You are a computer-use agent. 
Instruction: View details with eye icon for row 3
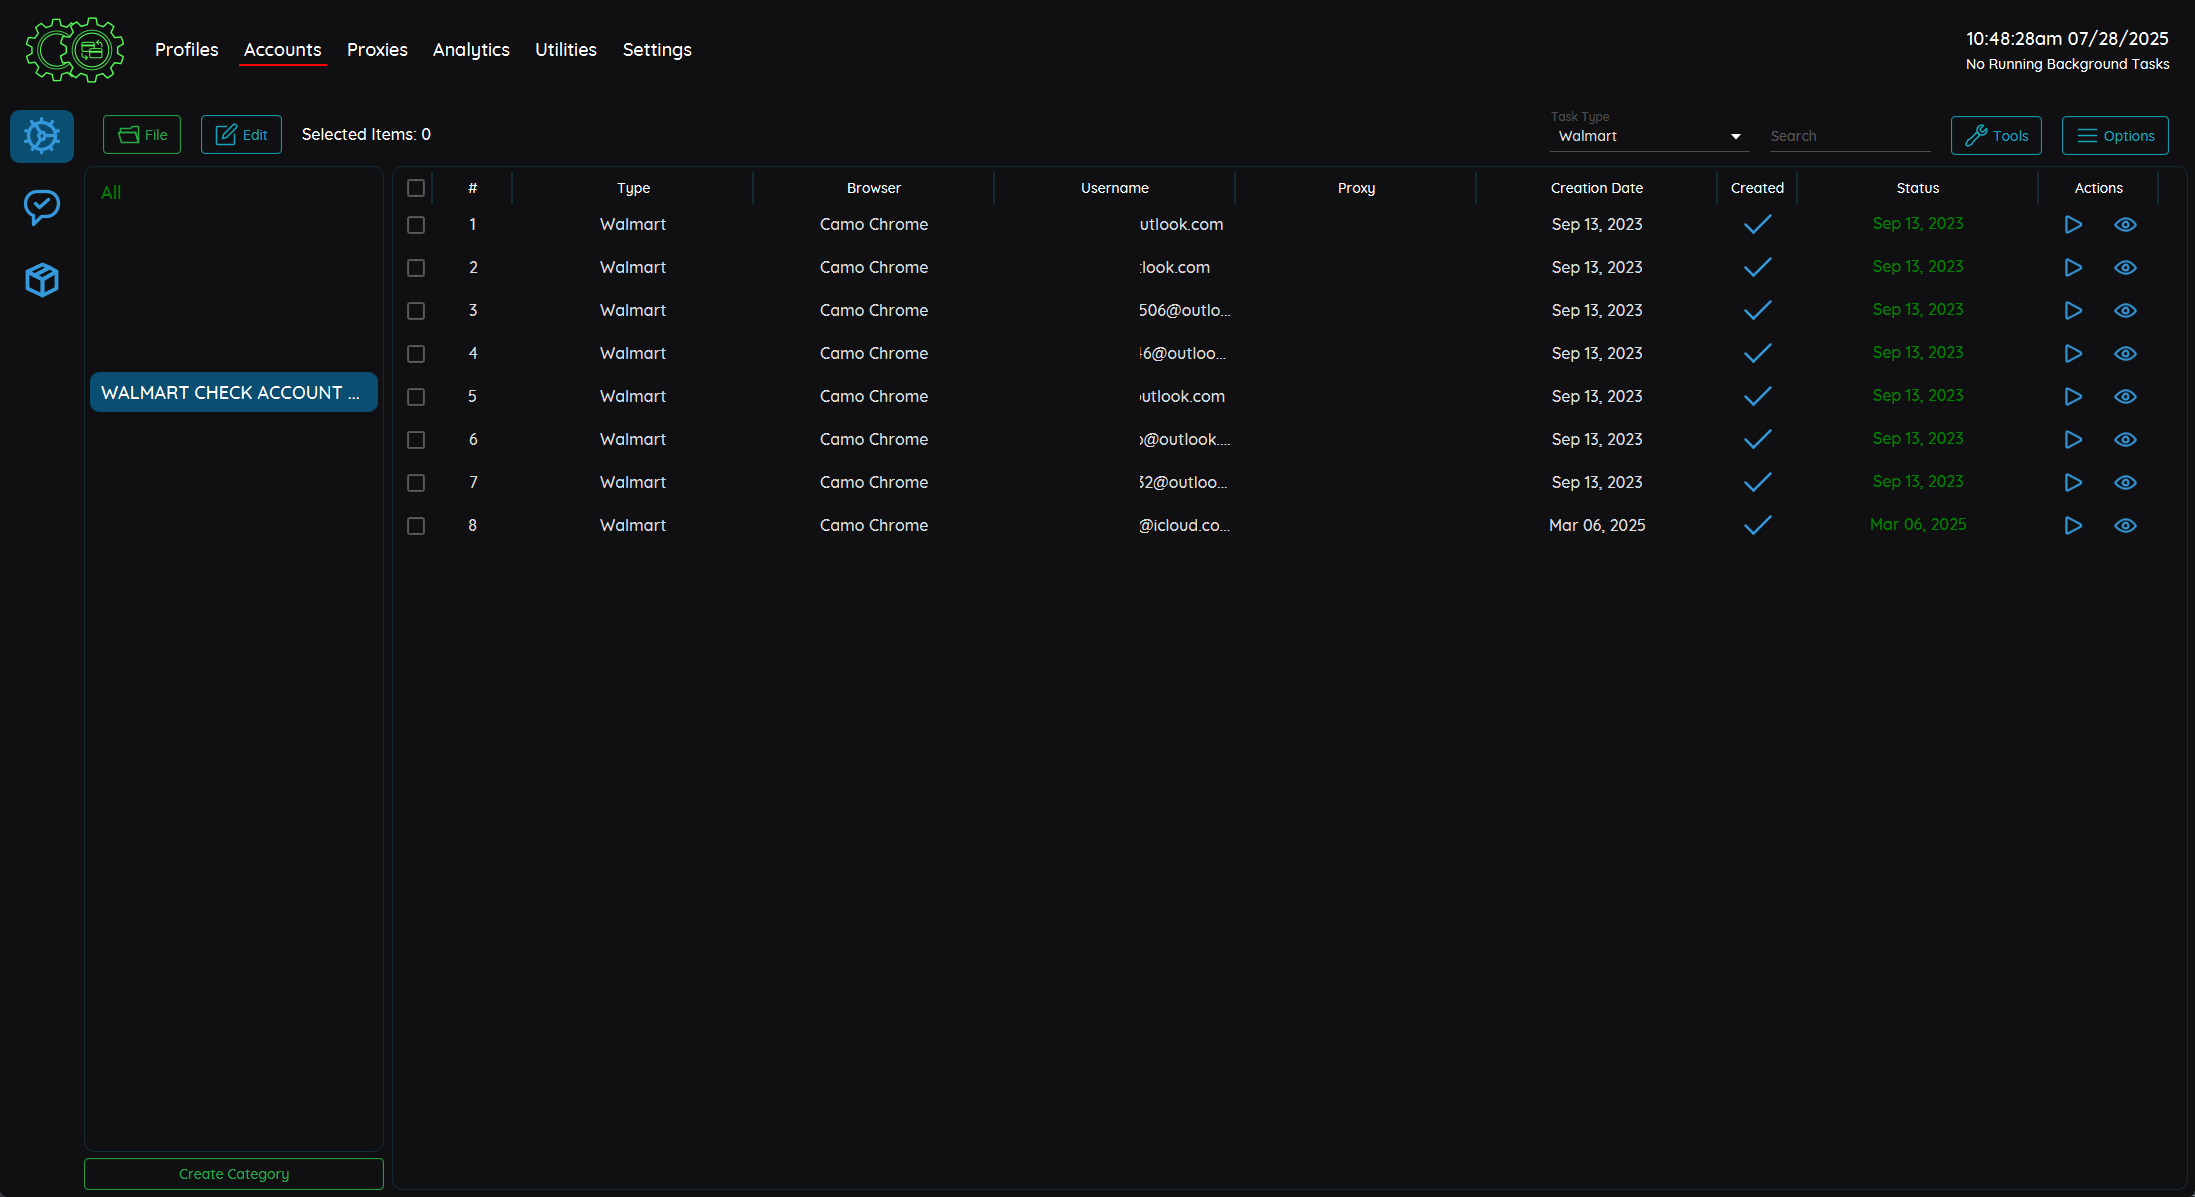coord(2126,311)
